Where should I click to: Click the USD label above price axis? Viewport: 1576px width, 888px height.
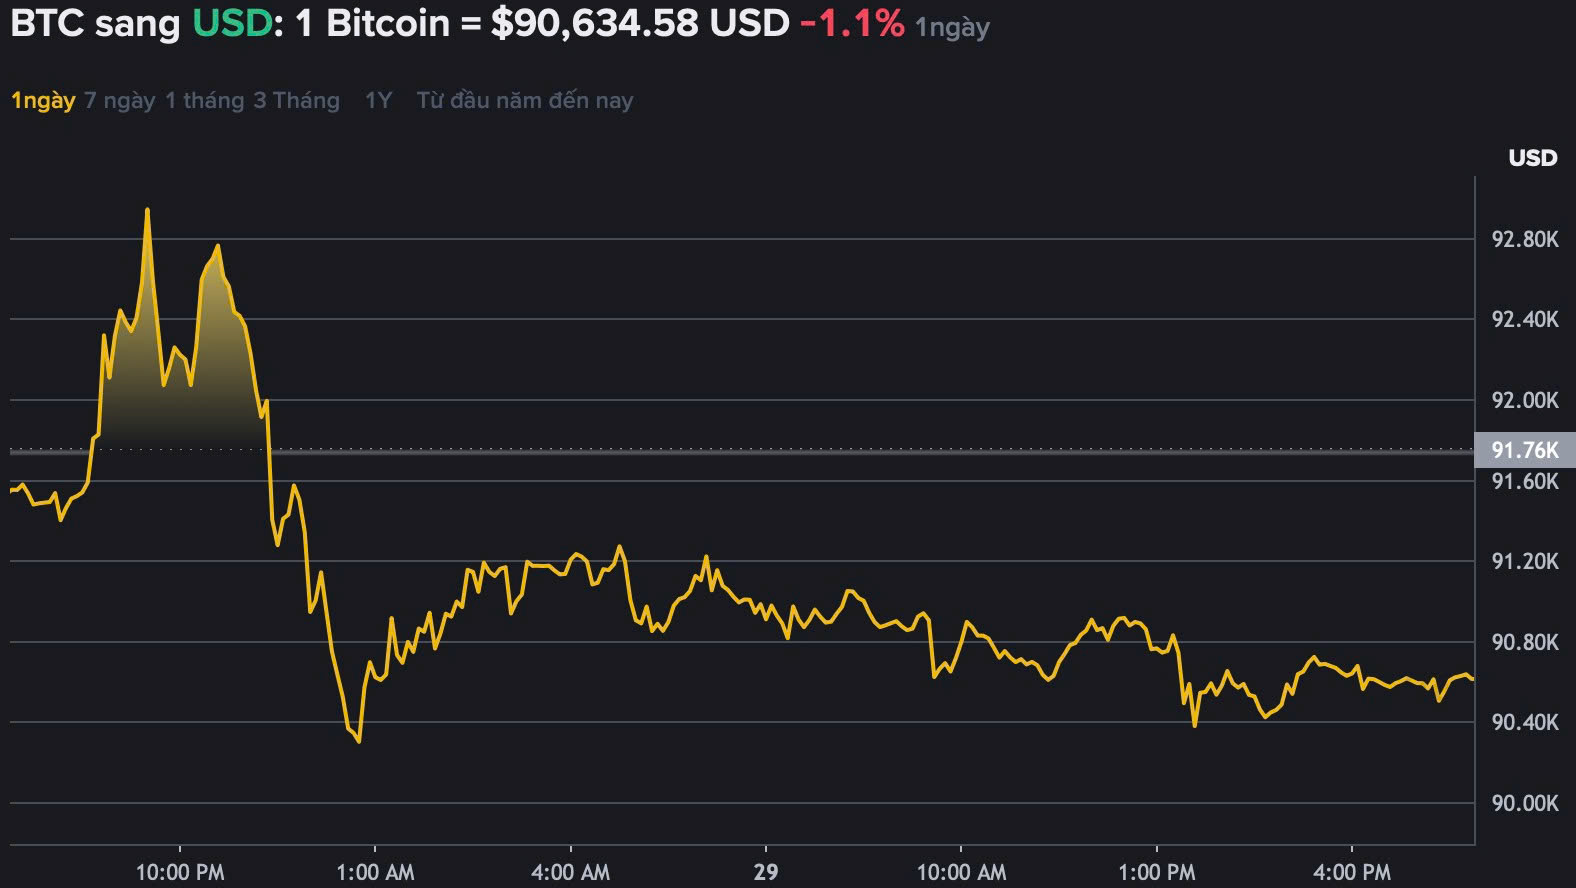[1532, 158]
